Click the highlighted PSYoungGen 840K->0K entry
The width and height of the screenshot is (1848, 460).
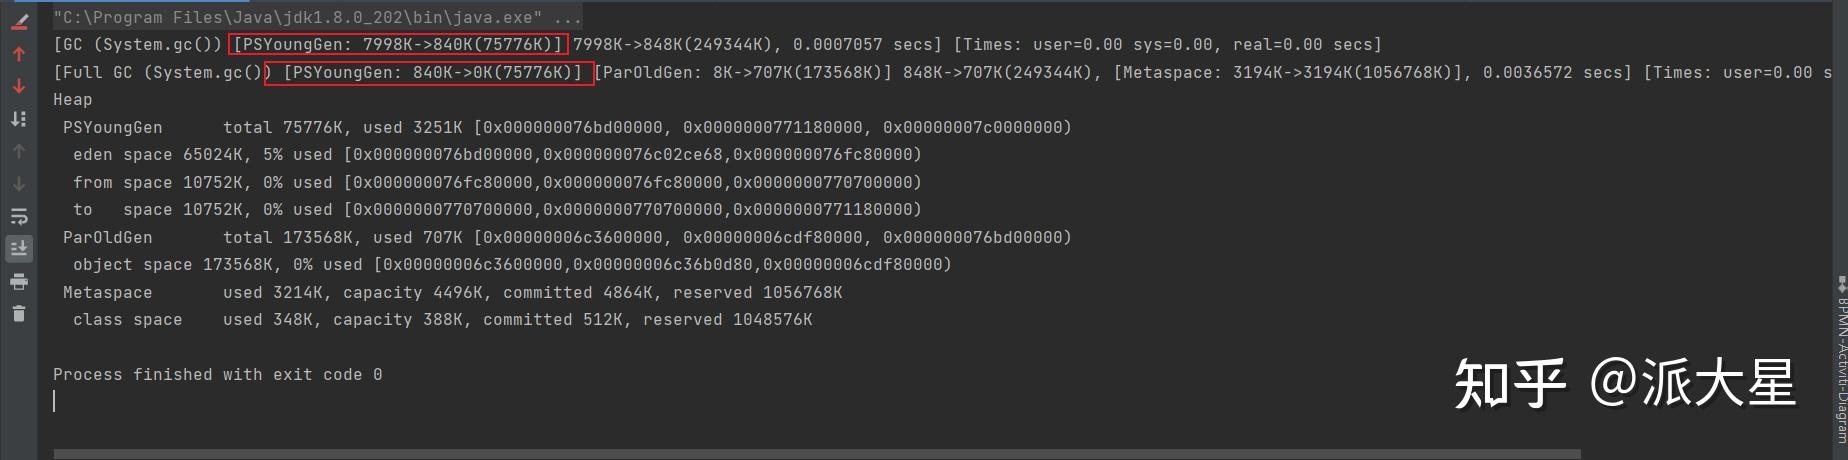(430, 72)
